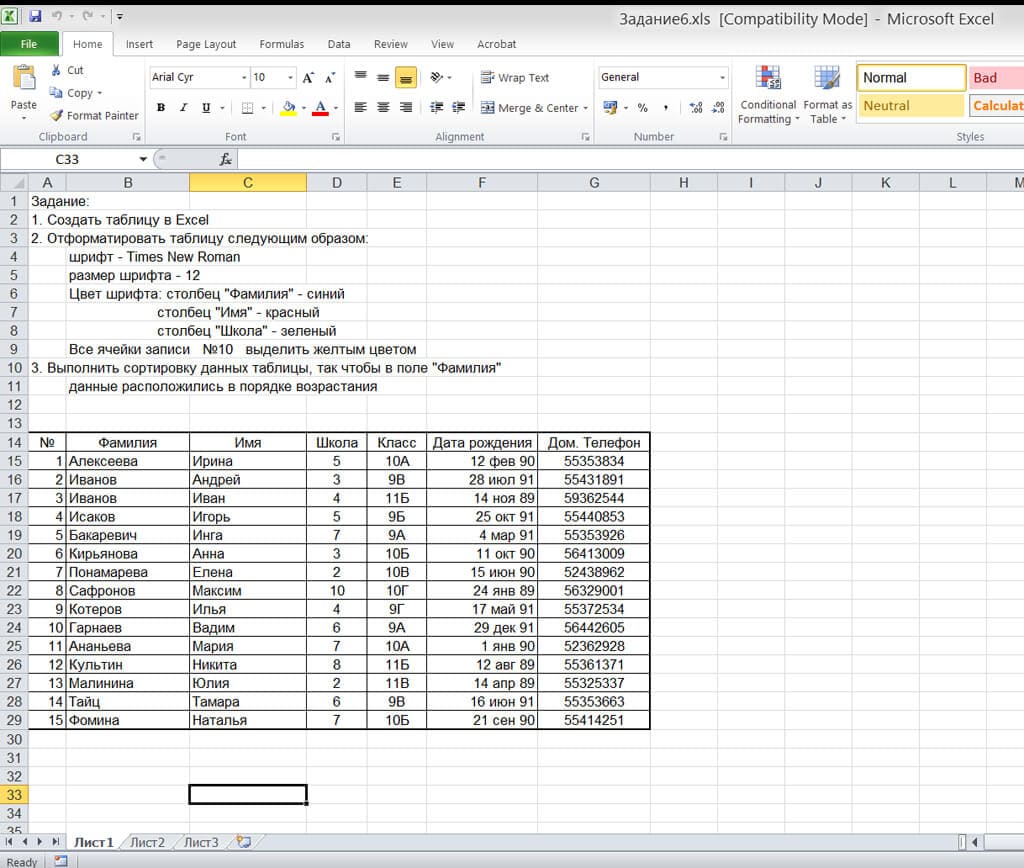
Task: Open the Conditional Formatting dropdown
Action: click(x=768, y=97)
